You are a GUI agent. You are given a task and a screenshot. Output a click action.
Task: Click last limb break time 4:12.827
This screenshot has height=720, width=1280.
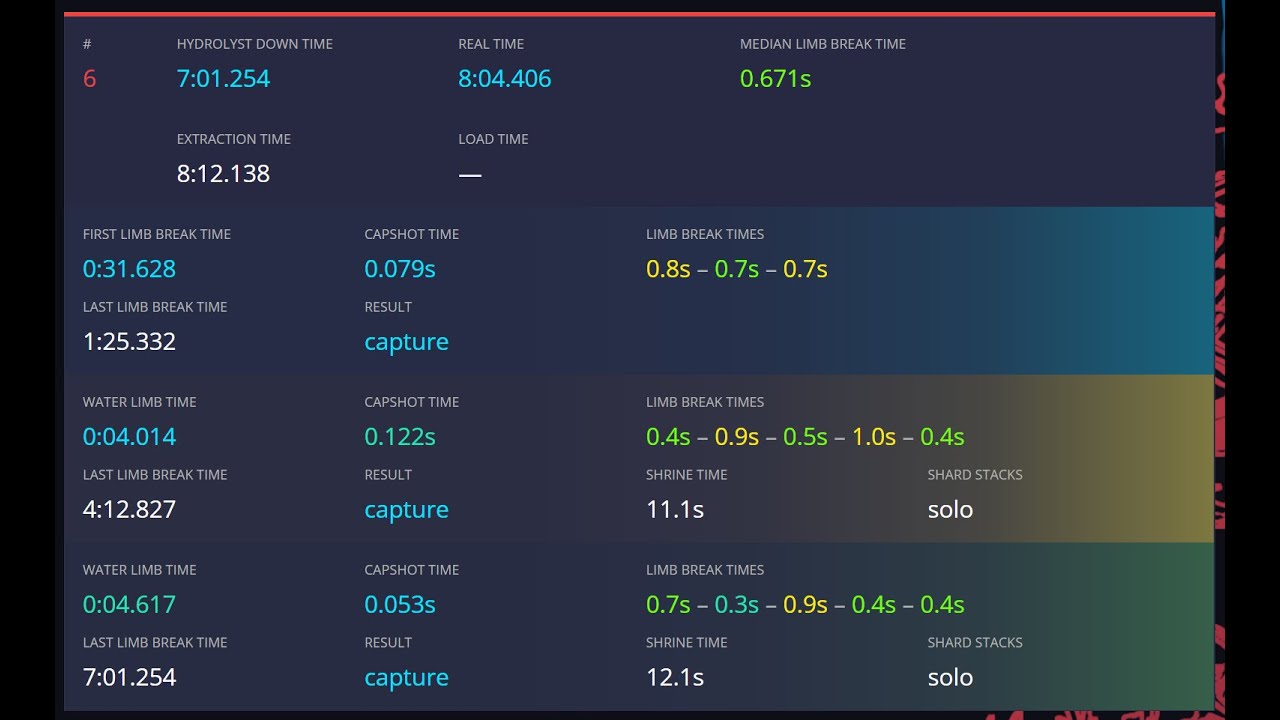pos(129,510)
